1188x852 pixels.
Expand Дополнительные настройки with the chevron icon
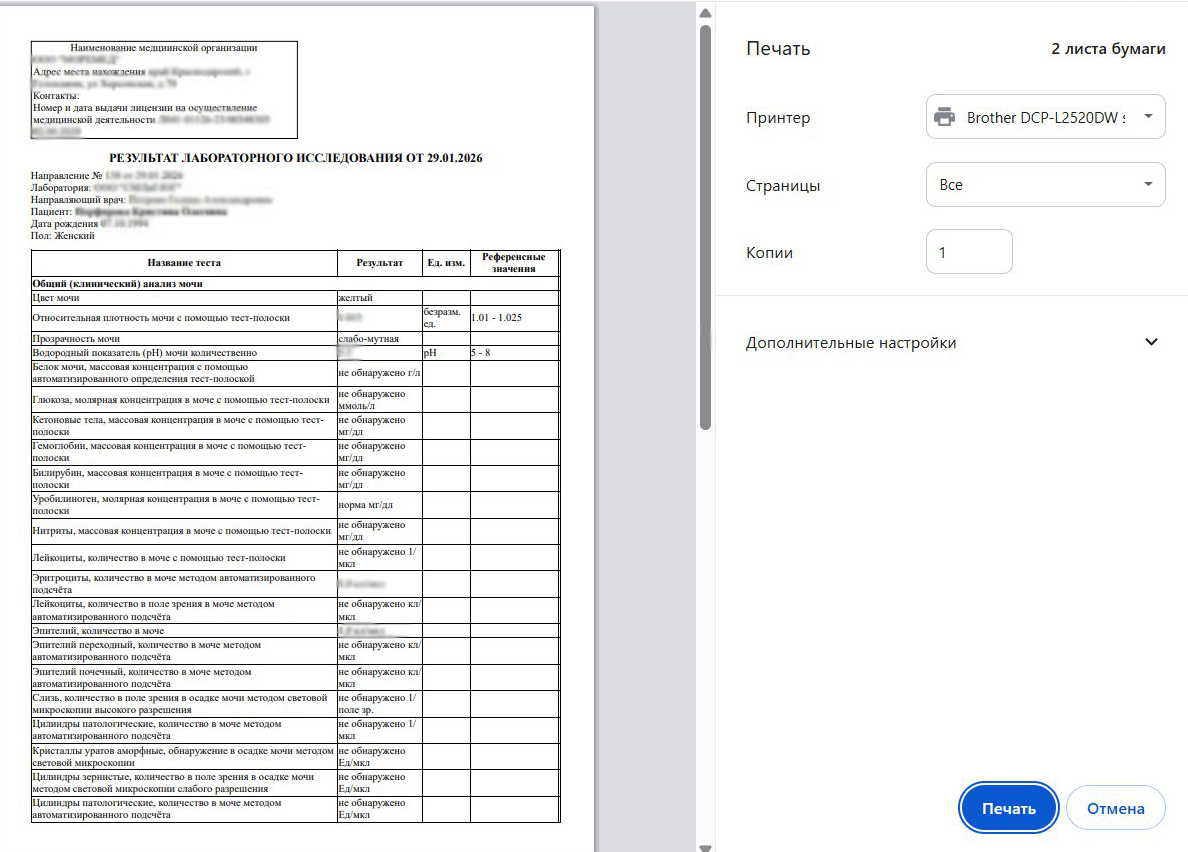coord(1151,342)
